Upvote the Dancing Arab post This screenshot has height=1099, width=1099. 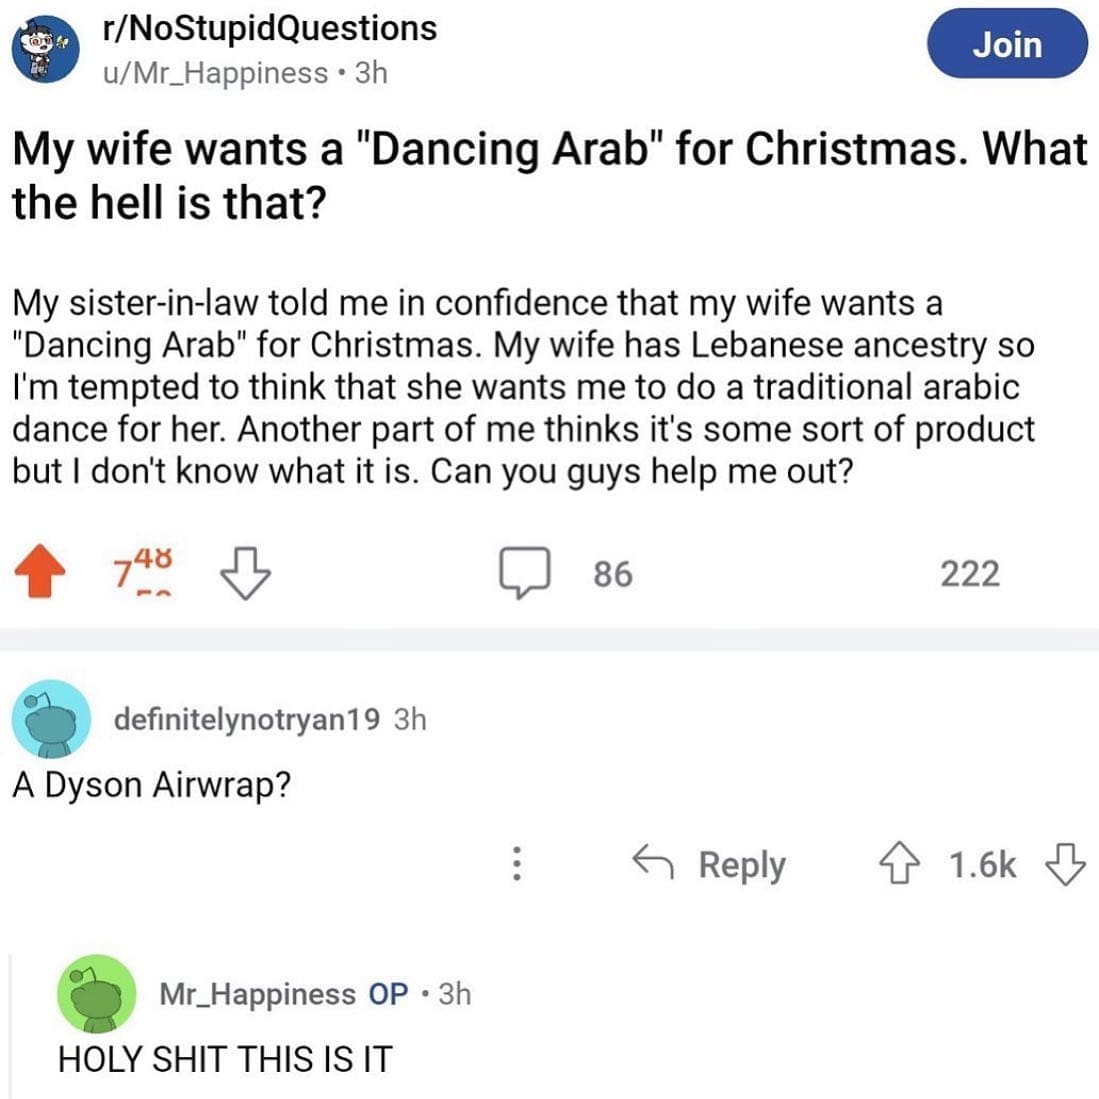pyautogui.click(x=40, y=575)
